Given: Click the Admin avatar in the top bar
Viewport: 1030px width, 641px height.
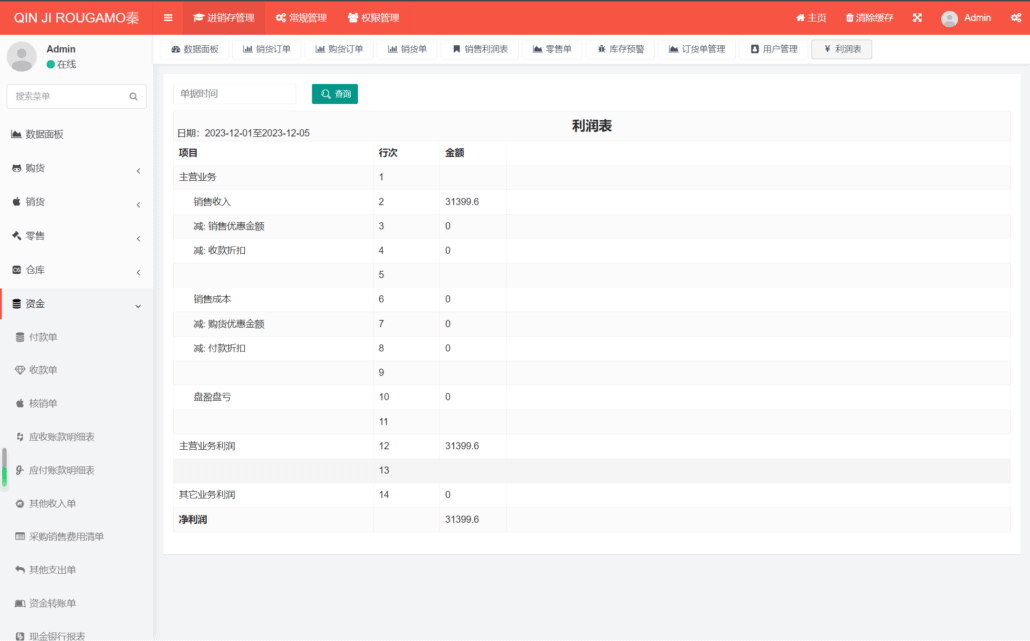Looking at the screenshot, I should (949, 18).
